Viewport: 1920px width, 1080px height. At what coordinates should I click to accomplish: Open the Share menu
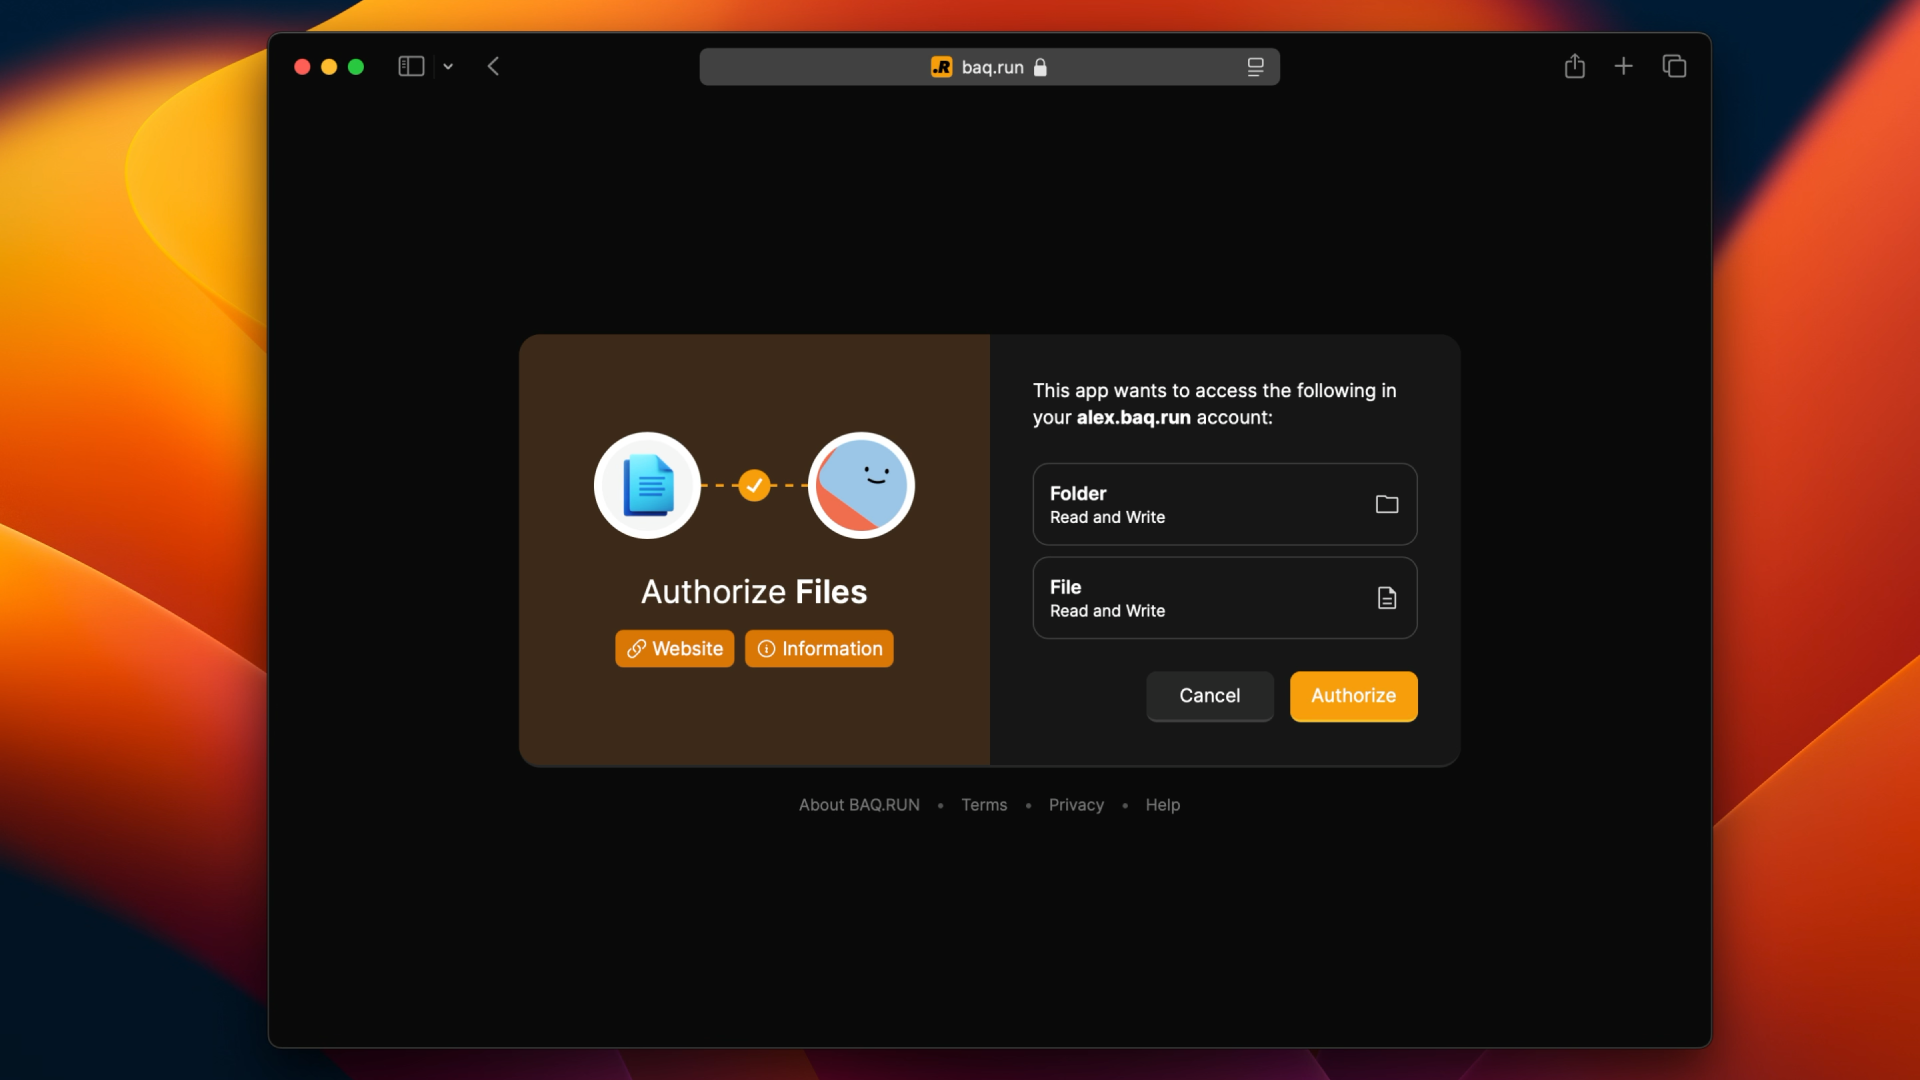(x=1575, y=66)
